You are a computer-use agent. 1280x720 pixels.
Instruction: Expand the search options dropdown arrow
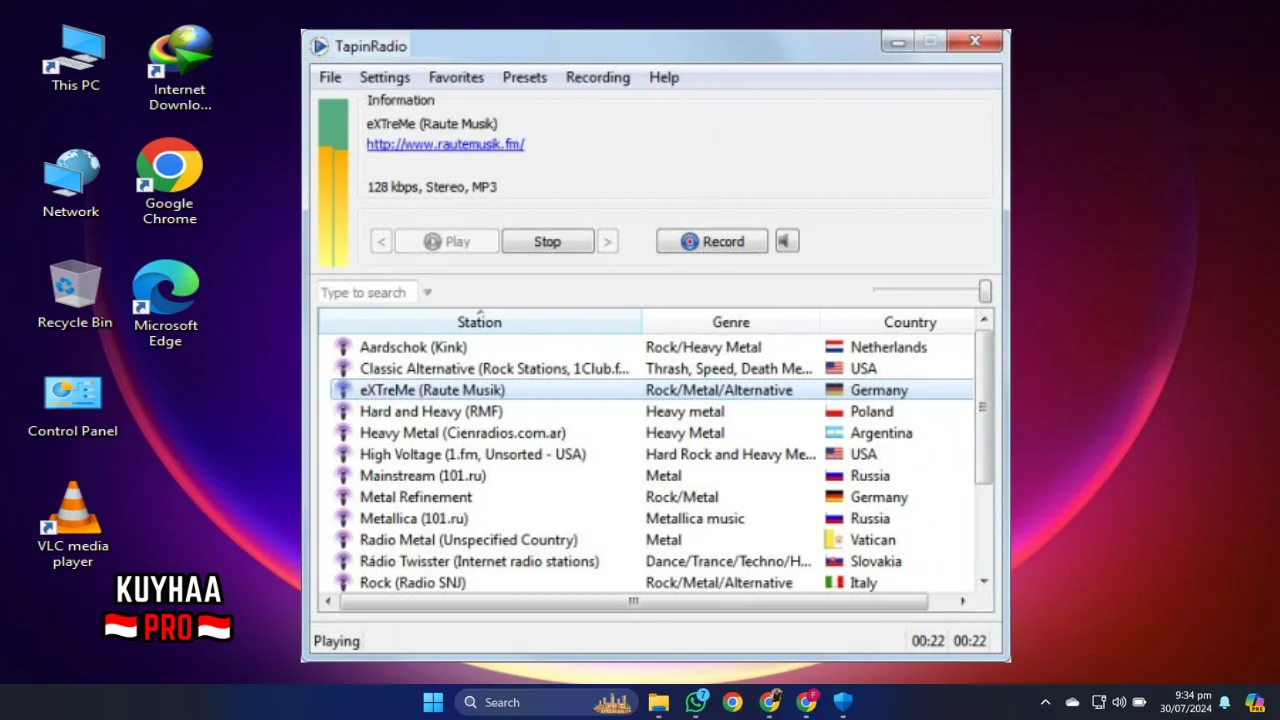coord(427,292)
